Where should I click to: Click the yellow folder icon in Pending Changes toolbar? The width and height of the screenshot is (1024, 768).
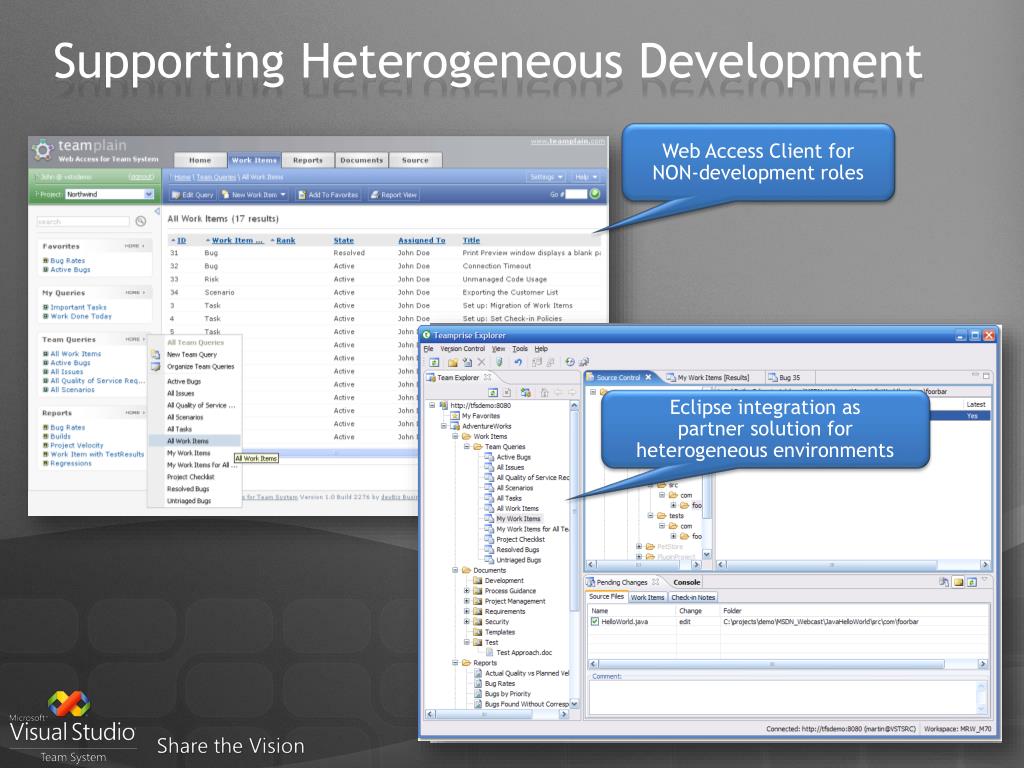[x=958, y=582]
